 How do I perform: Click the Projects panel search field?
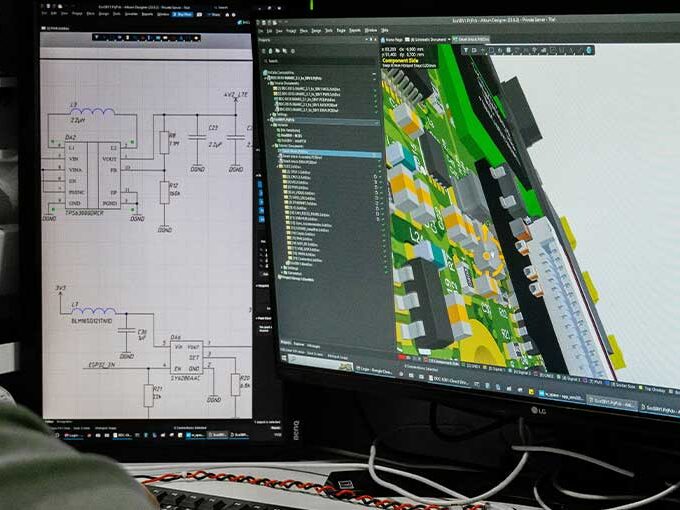click(x=320, y=61)
